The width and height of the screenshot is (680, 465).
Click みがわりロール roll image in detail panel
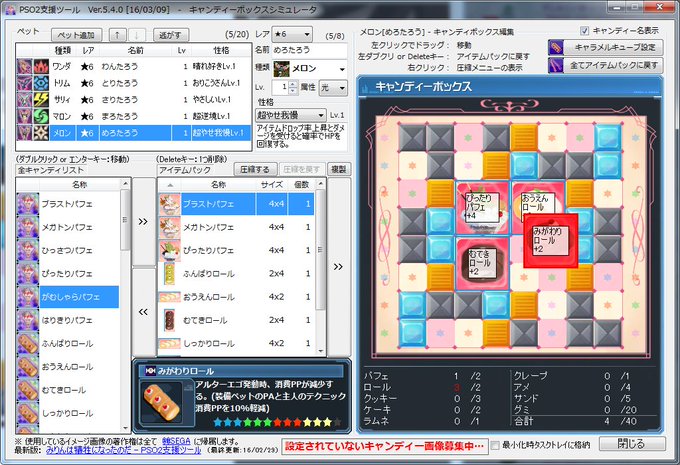click(x=161, y=403)
